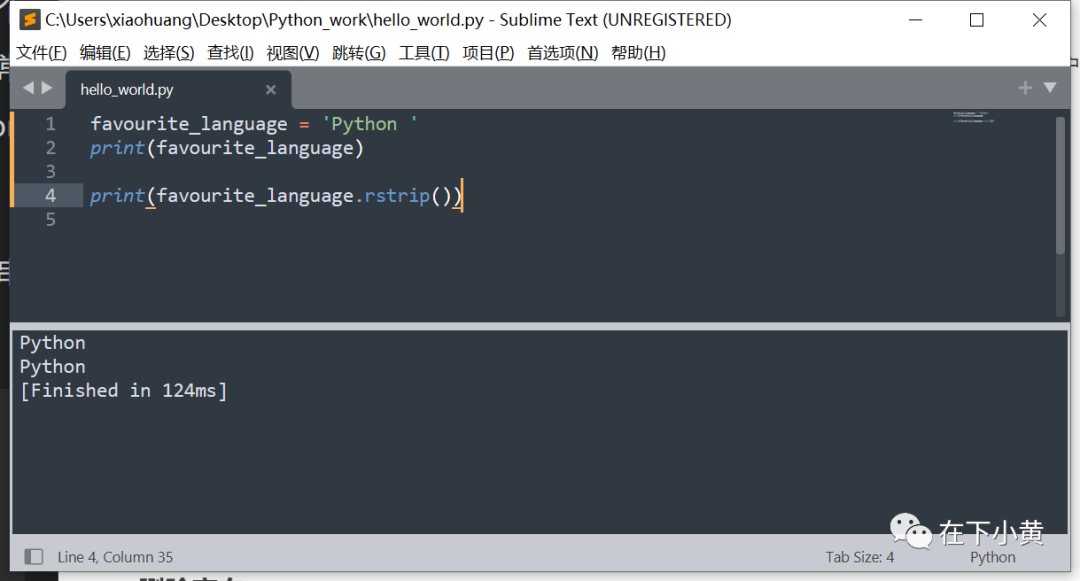The height and width of the screenshot is (581, 1080).
Task: Click line number 5 in gutter
Action: coord(50,220)
